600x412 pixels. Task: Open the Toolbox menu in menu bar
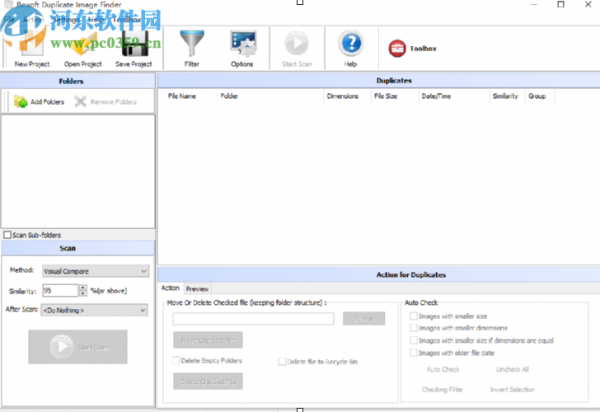tap(127, 19)
